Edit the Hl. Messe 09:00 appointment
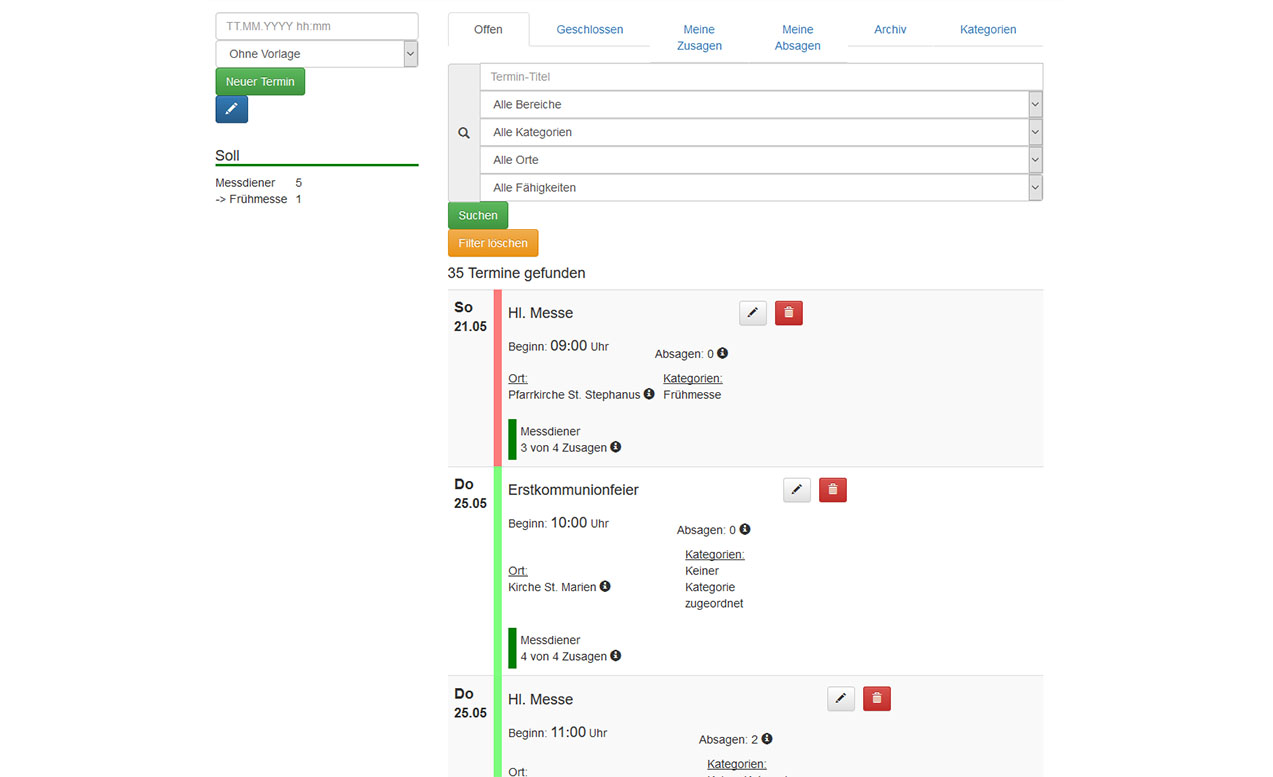1273x777 pixels. click(753, 313)
